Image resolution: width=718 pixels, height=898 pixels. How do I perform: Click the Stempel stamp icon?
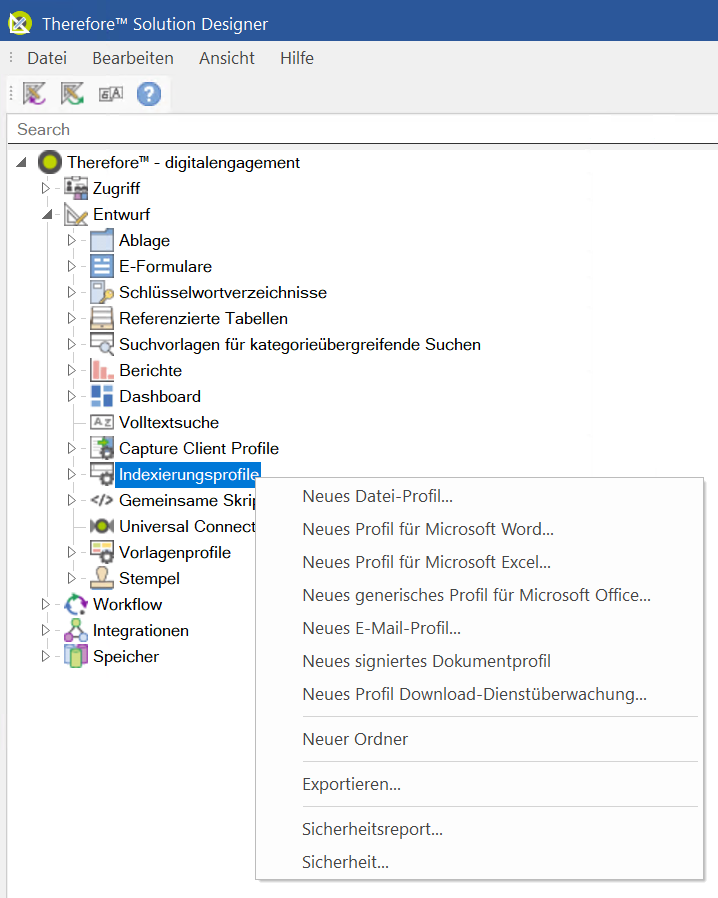click(102, 578)
